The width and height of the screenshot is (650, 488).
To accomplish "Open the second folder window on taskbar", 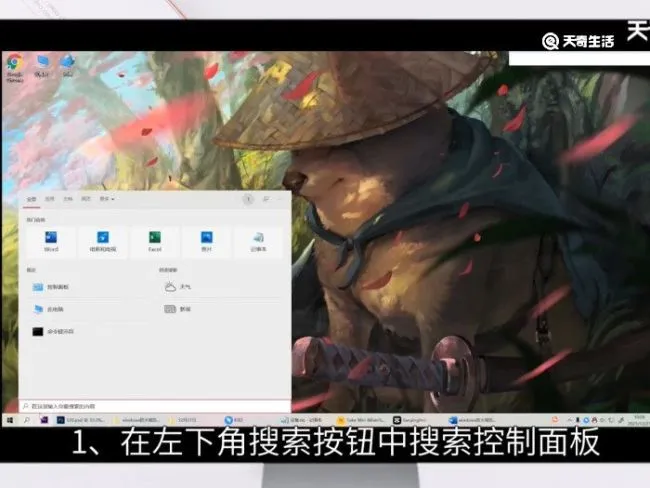I will (x=182, y=420).
